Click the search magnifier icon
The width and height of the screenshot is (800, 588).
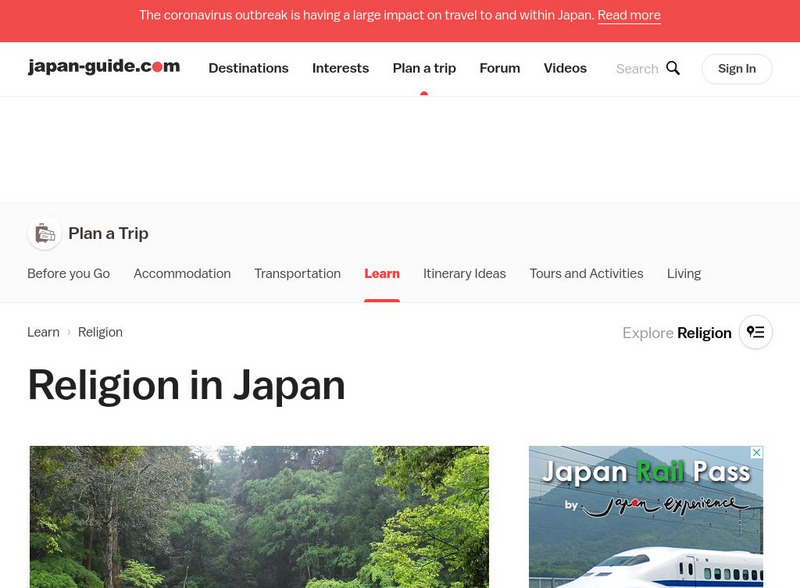click(x=673, y=68)
